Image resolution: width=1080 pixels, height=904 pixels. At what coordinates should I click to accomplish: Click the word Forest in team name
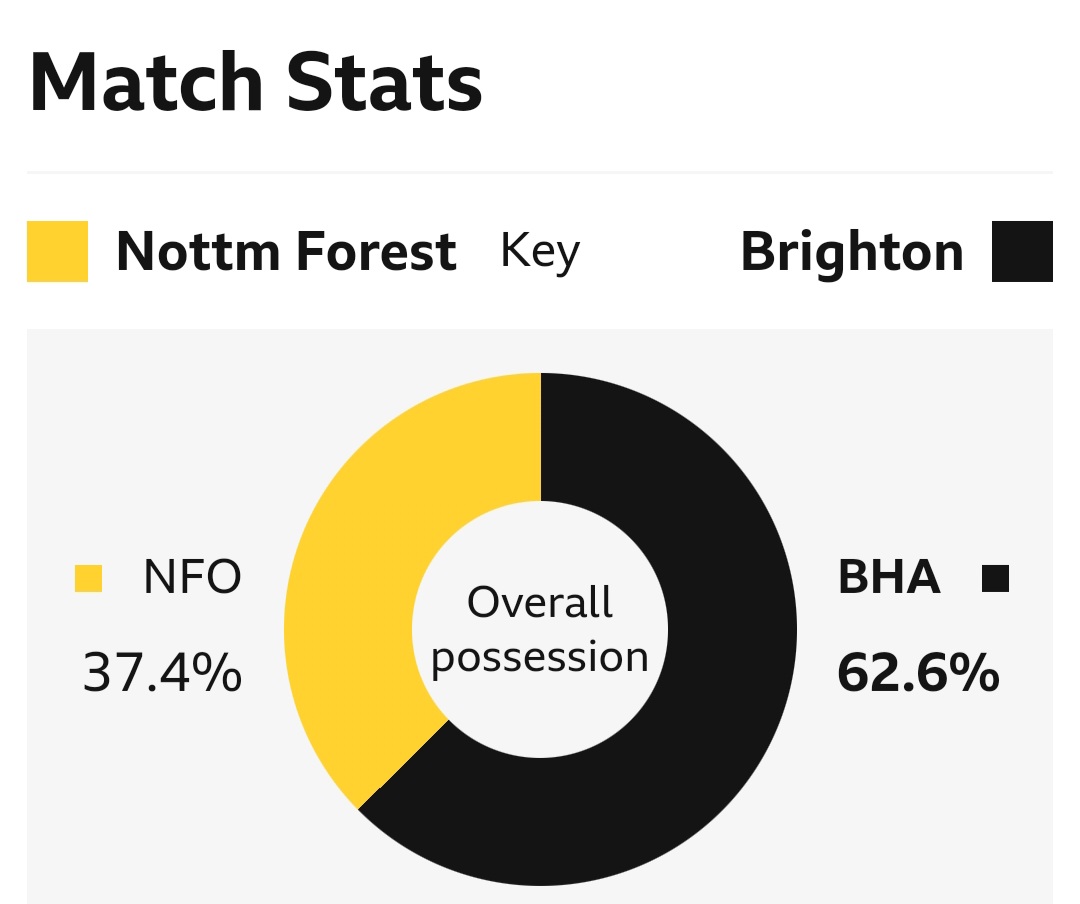[376, 251]
